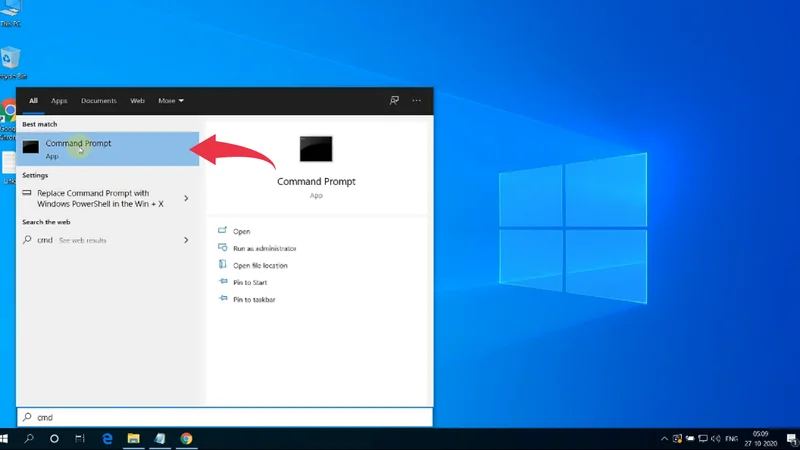
Task: Select the Web search tab
Action: 138,101
